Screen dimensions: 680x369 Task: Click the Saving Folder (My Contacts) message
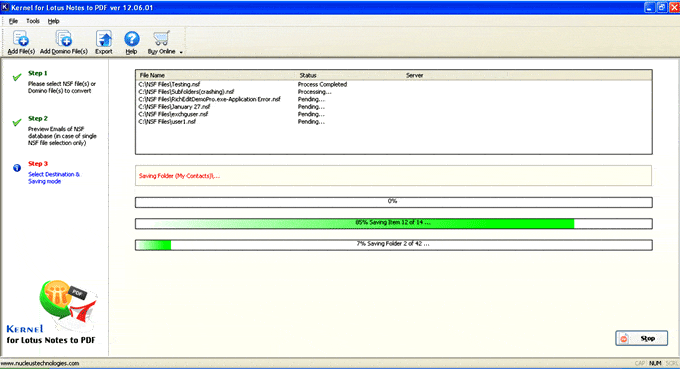click(179, 176)
